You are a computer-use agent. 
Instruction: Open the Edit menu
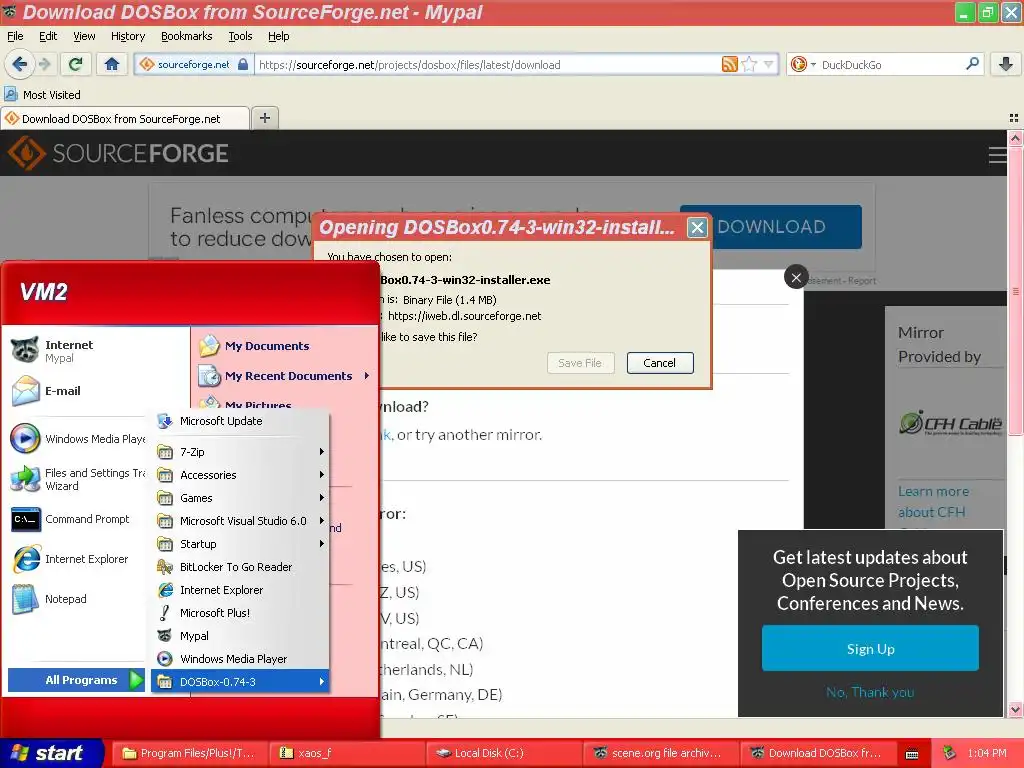(x=48, y=36)
